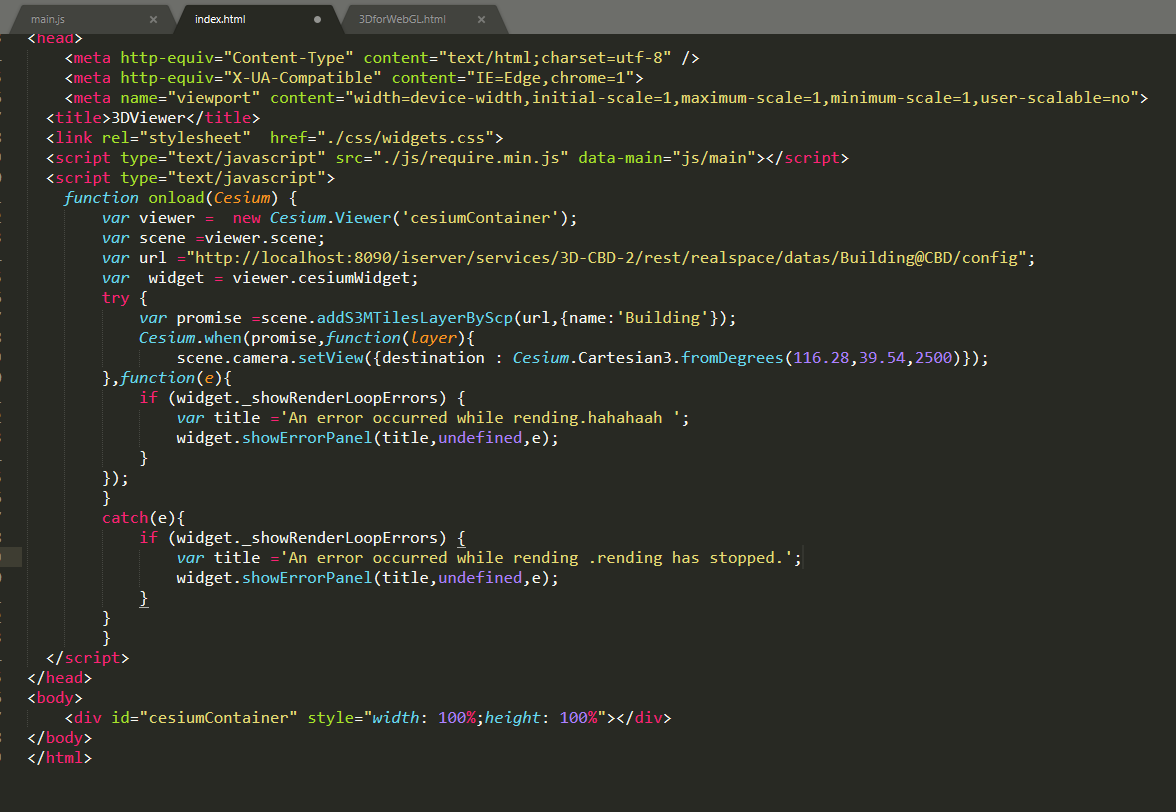Close the main.js tab

(x=153, y=19)
